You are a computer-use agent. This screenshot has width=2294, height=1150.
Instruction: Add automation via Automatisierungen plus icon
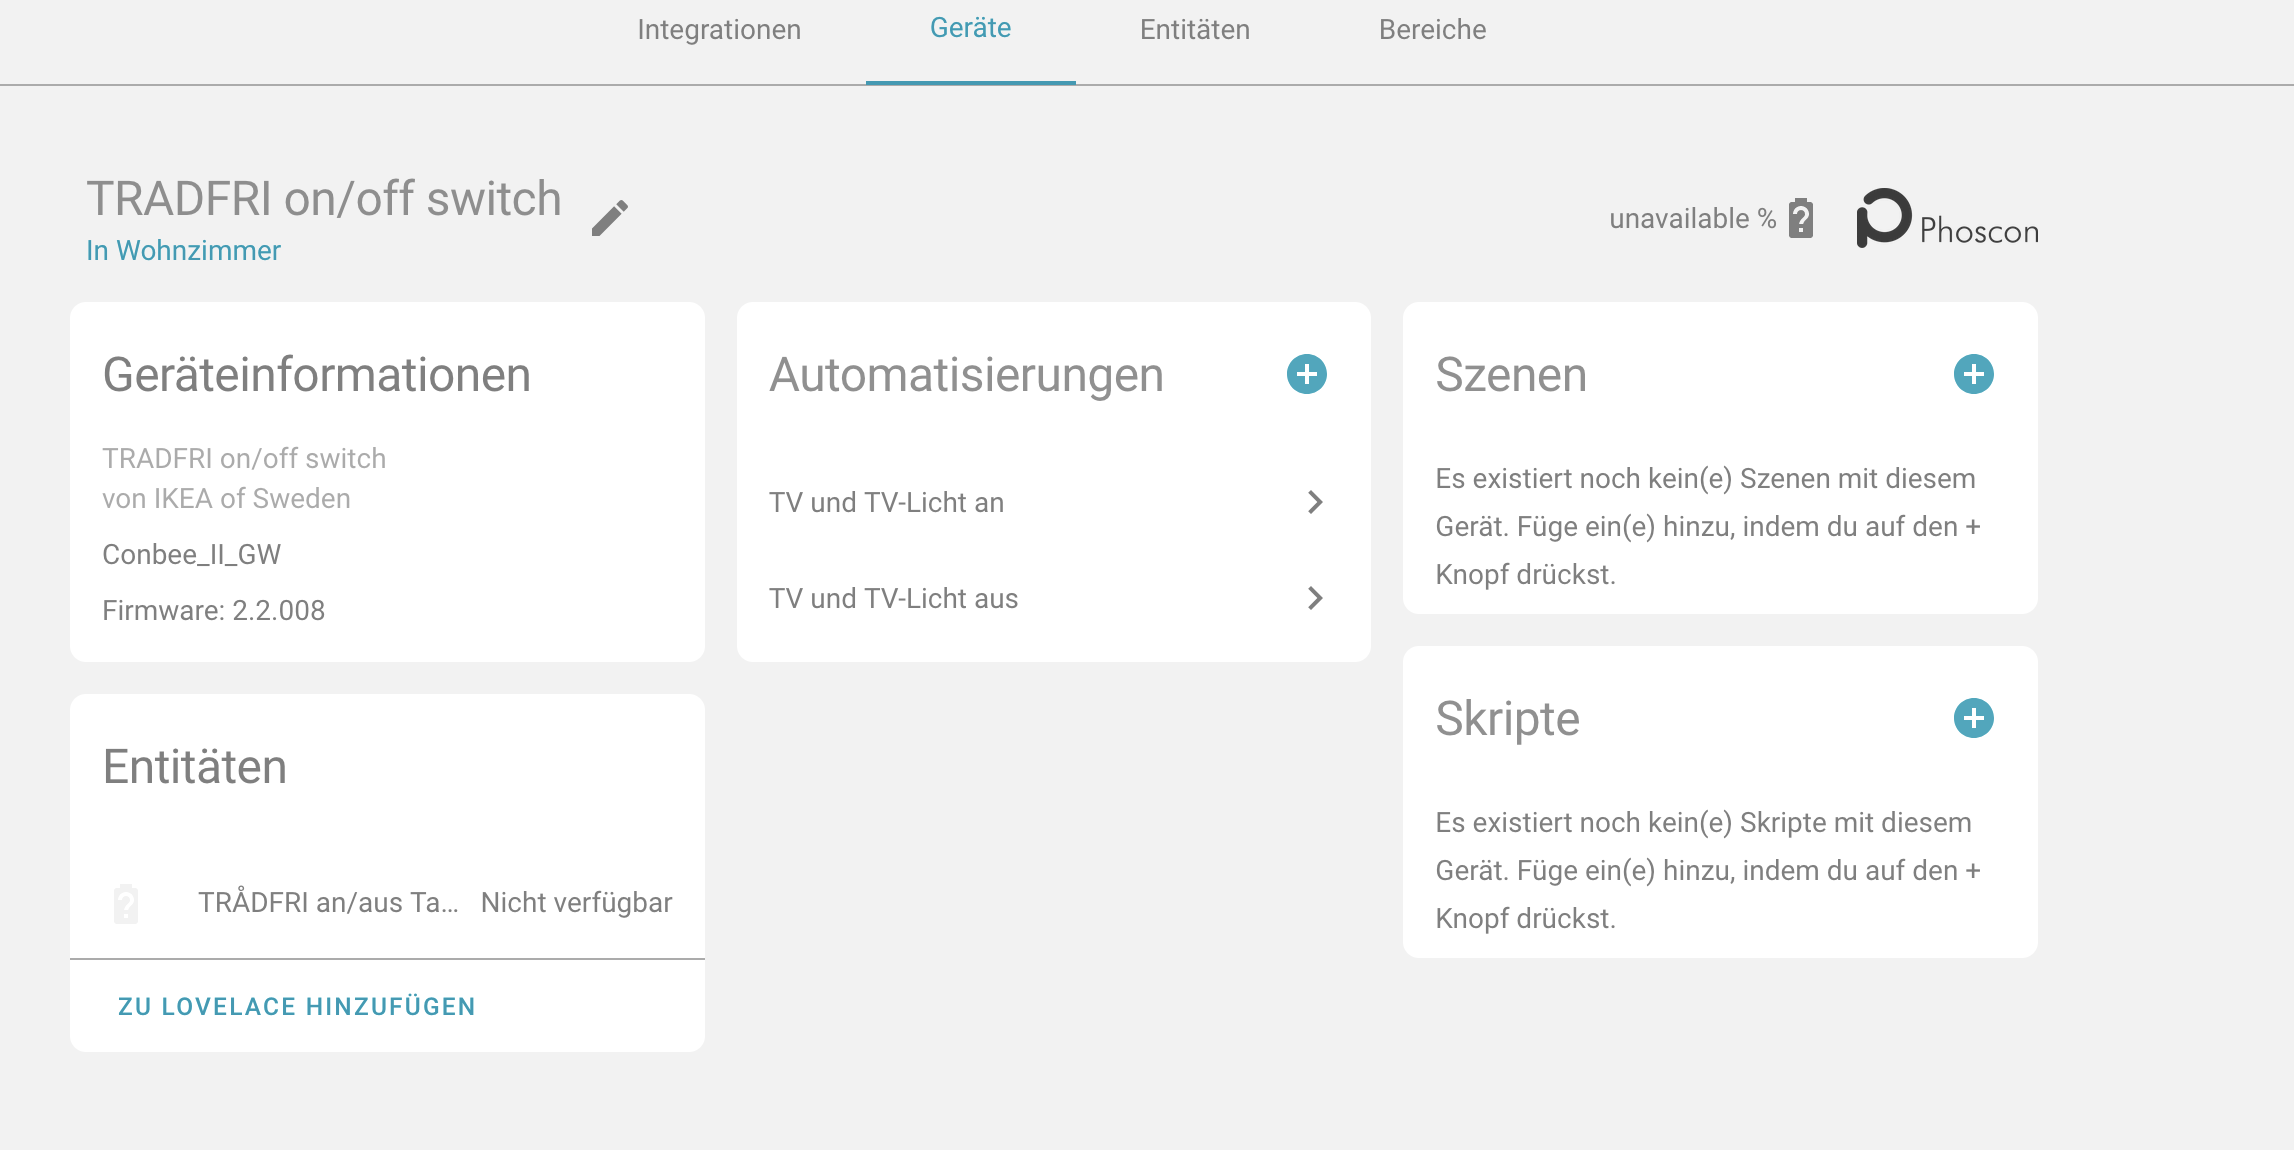tap(1306, 374)
